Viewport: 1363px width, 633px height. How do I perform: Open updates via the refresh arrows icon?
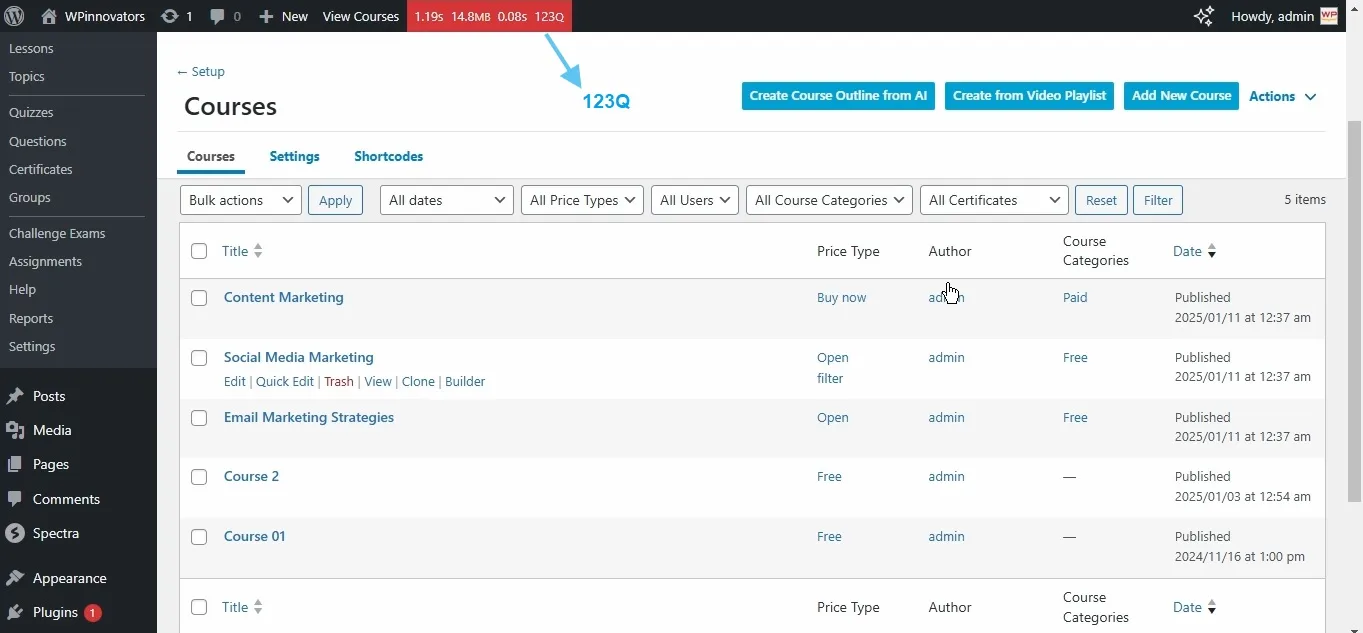[x=172, y=16]
